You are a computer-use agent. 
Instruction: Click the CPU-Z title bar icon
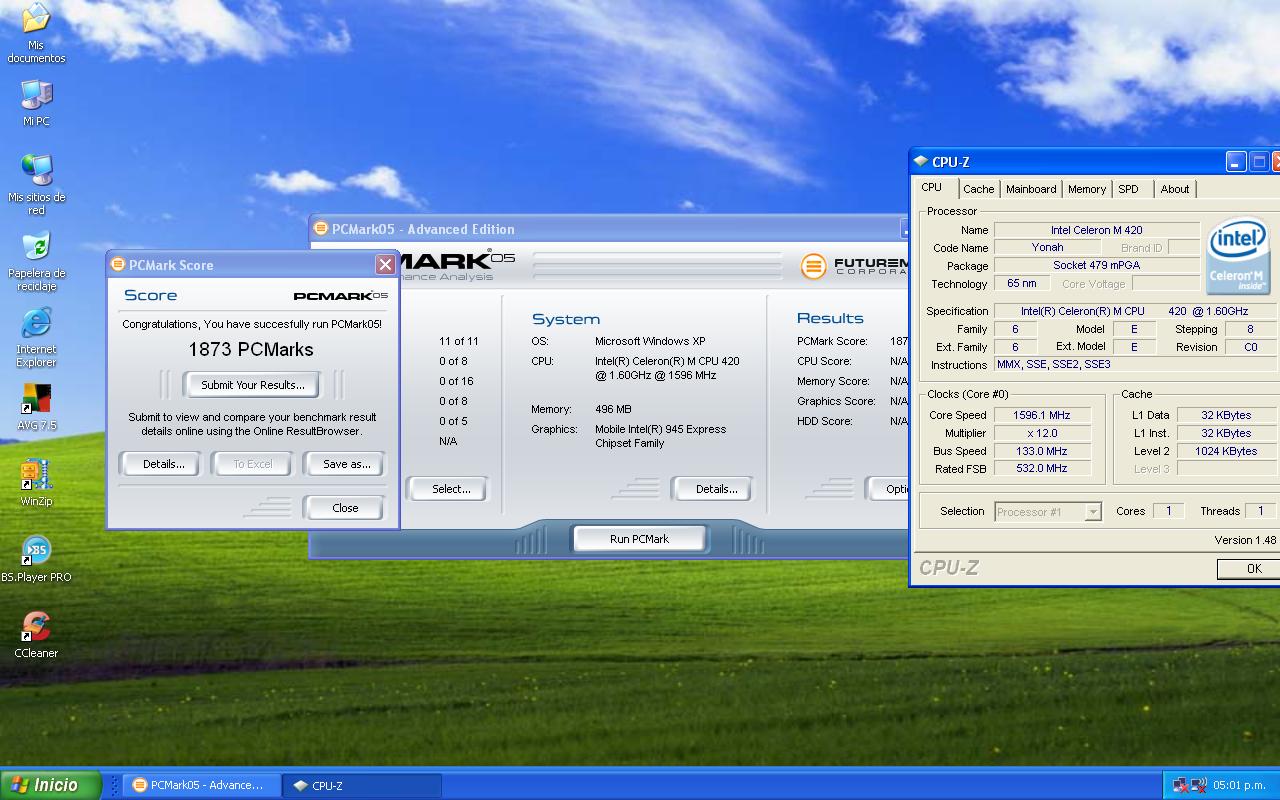coord(920,162)
